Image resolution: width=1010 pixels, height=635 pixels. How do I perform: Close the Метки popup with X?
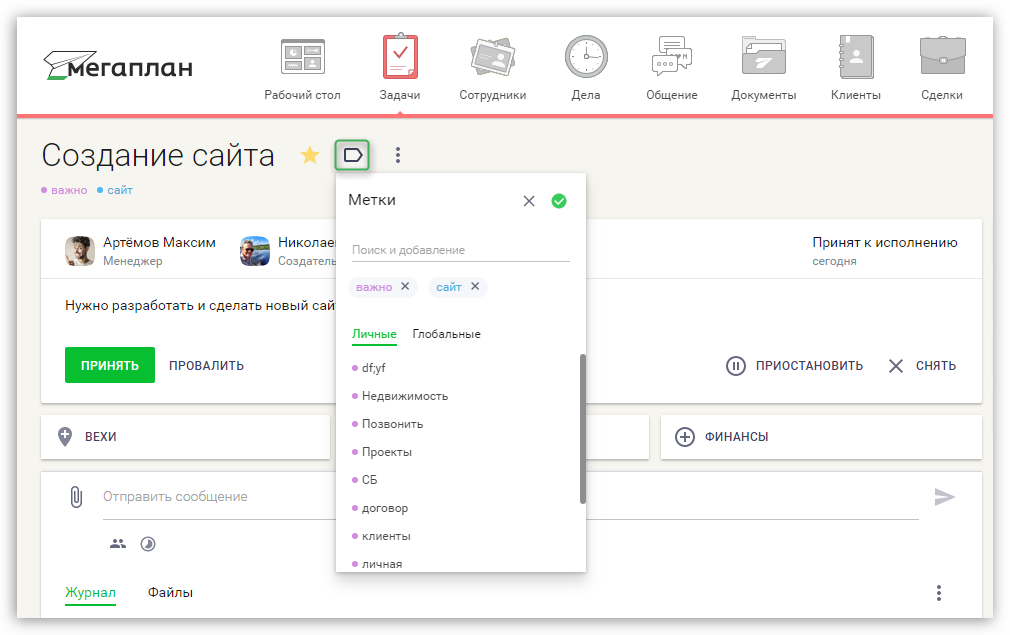(x=529, y=201)
